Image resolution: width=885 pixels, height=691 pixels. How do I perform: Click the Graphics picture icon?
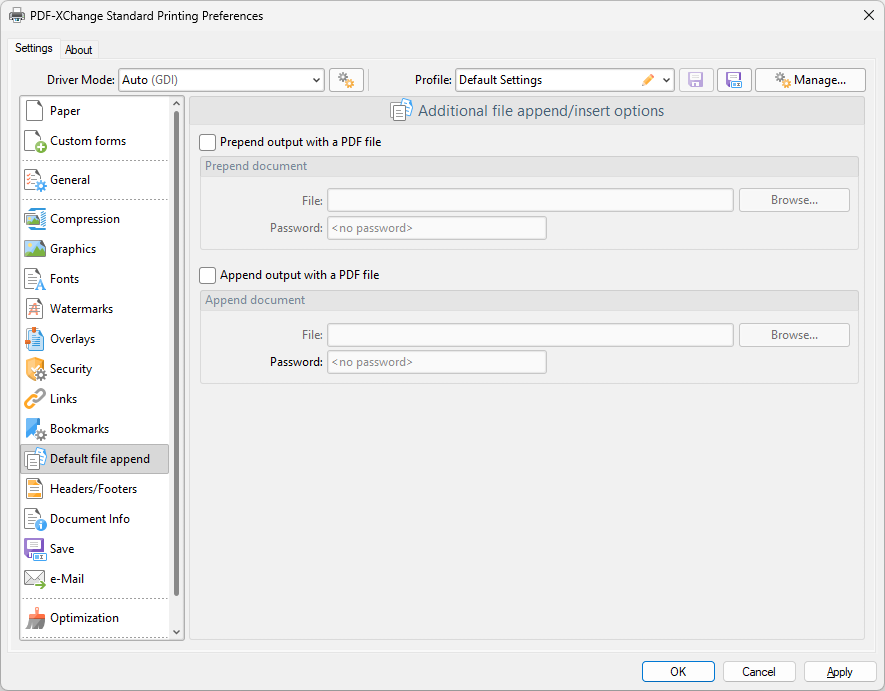click(x=35, y=249)
